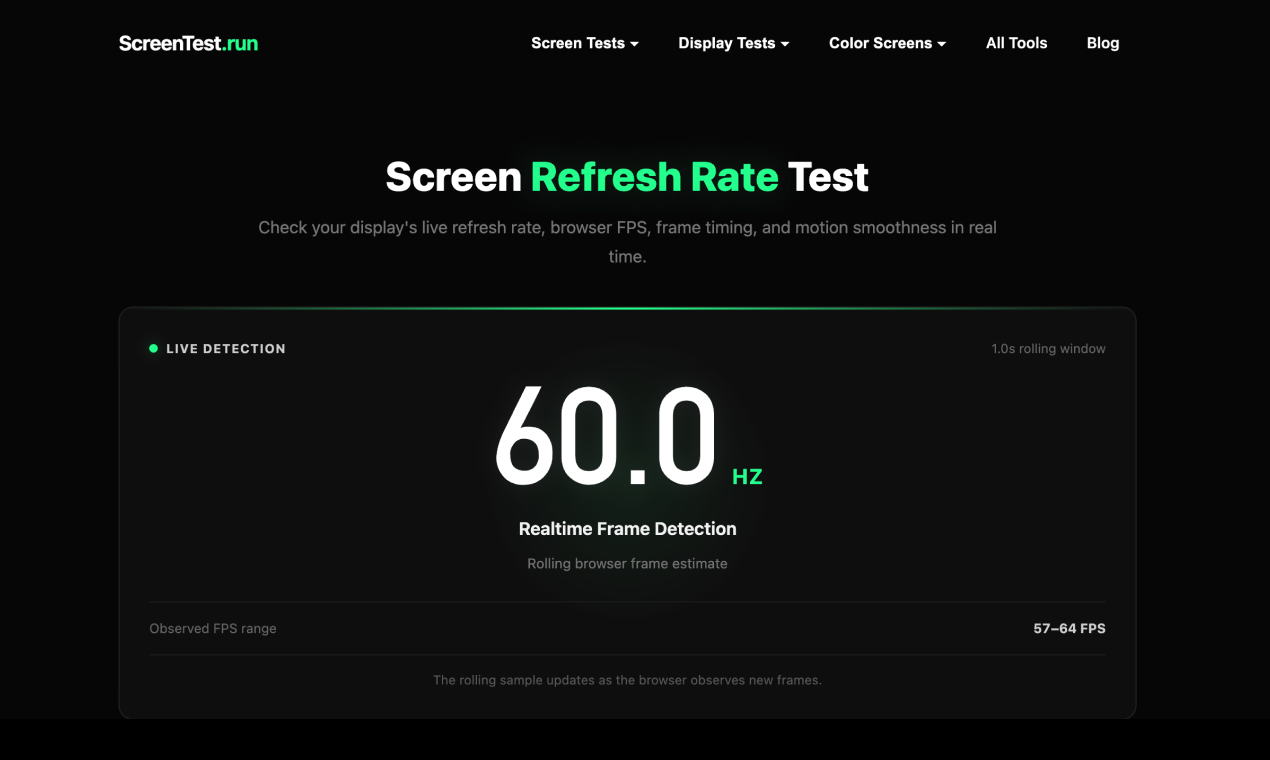Open the All Tools page
The image size is (1270, 760).
[1016, 43]
